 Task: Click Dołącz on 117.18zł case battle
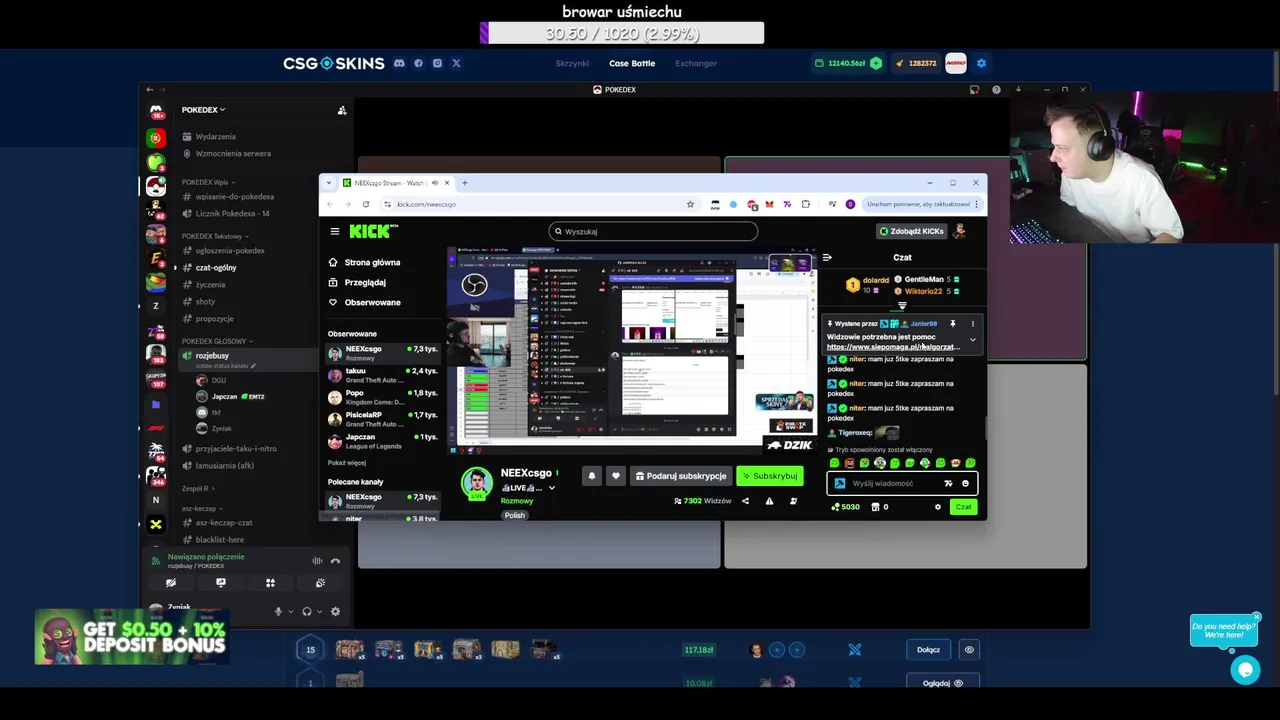pos(928,650)
